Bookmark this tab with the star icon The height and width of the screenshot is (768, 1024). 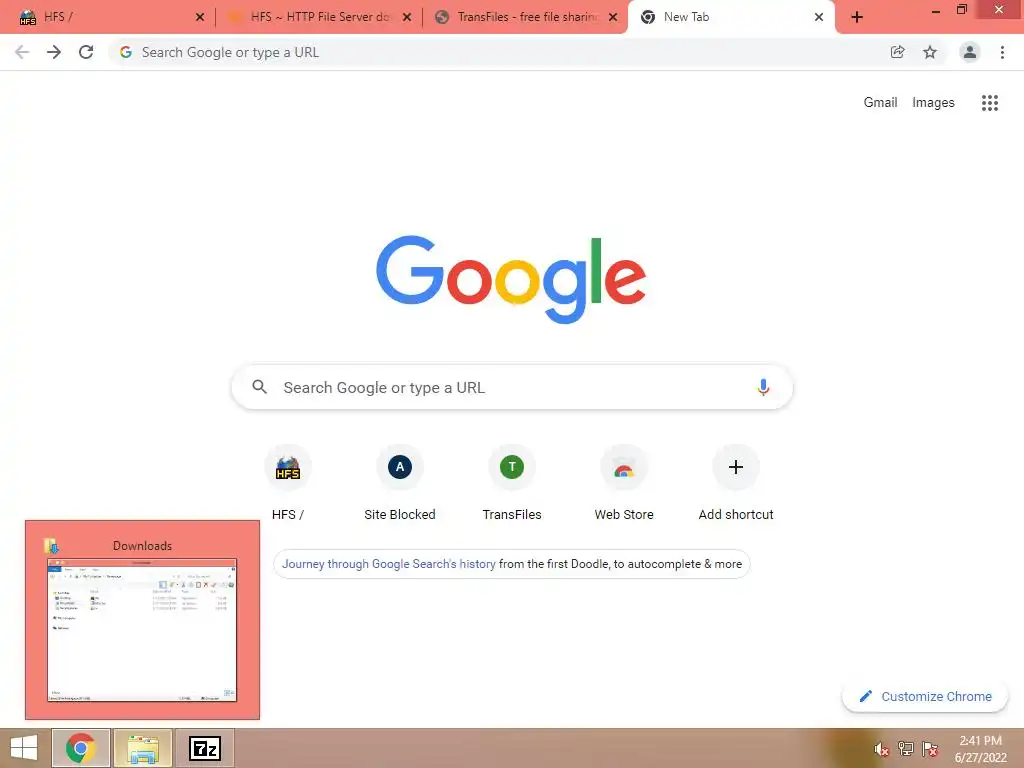point(930,52)
